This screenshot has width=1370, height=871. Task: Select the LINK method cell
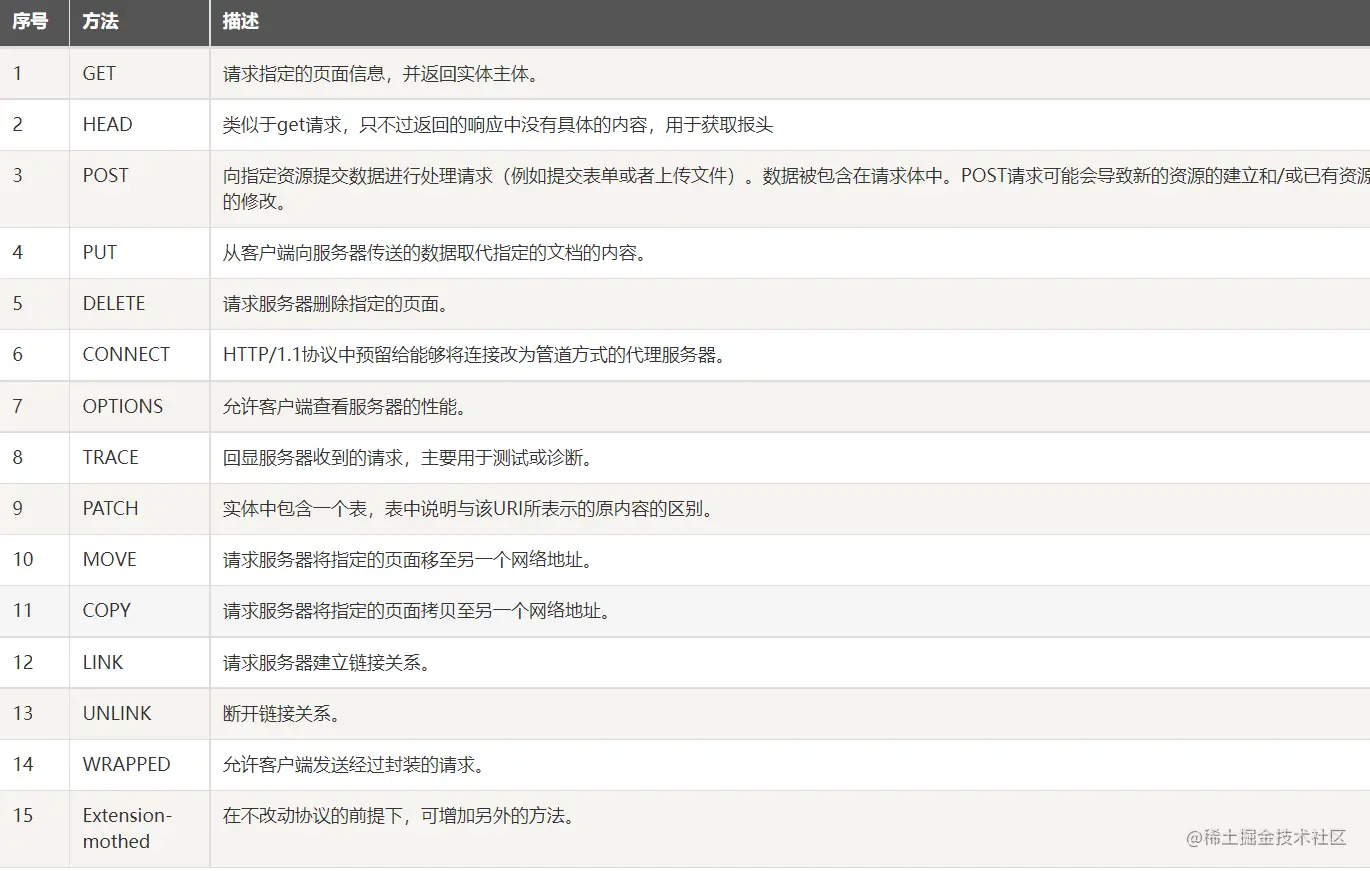point(140,662)
